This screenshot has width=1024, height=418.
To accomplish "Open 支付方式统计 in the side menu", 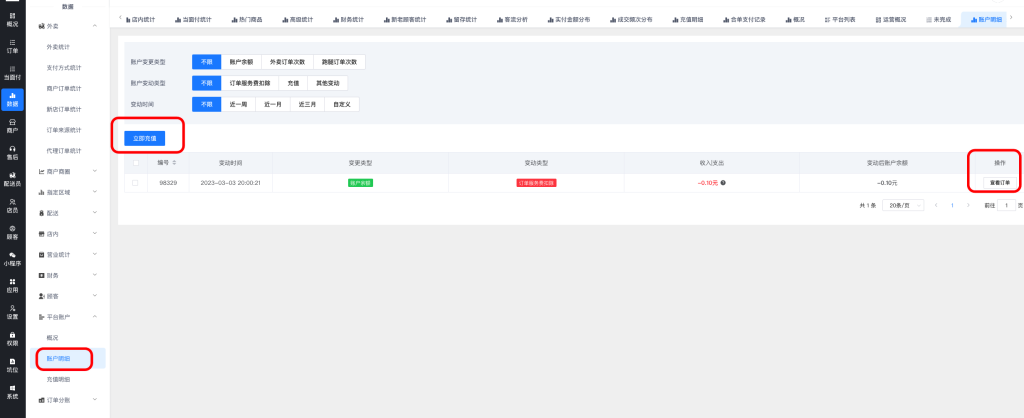I will [x=64, y=68].
